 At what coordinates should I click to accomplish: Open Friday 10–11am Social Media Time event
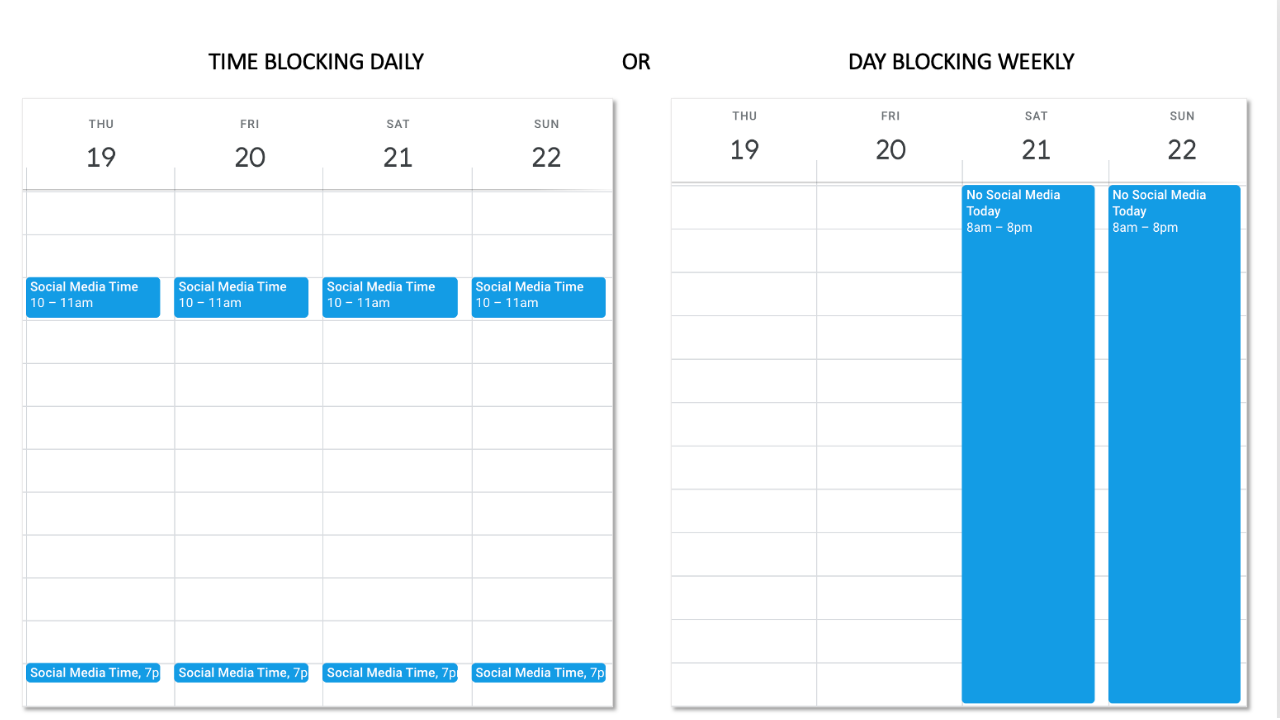241,297
